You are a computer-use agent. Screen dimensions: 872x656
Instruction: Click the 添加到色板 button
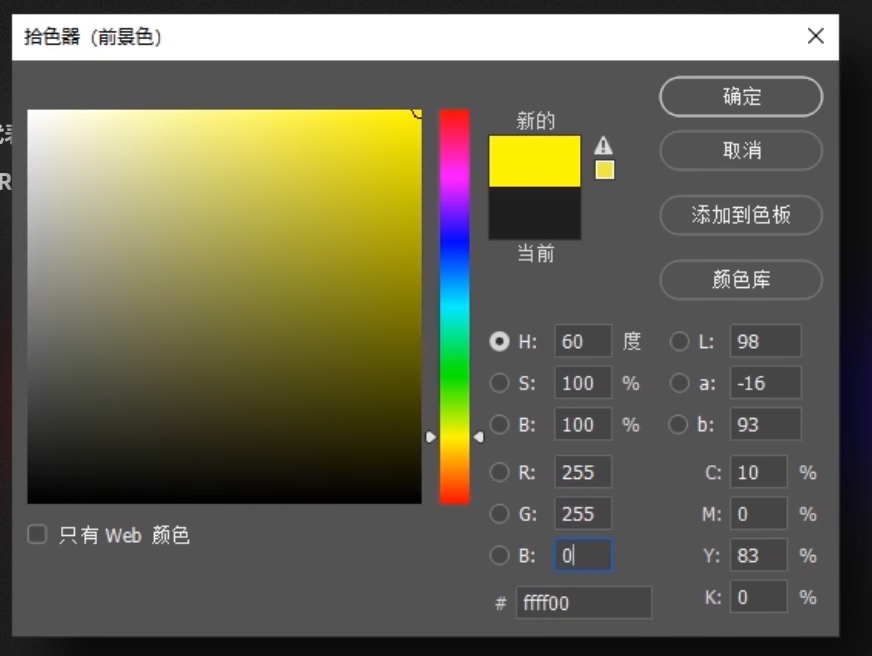[741, 215]
